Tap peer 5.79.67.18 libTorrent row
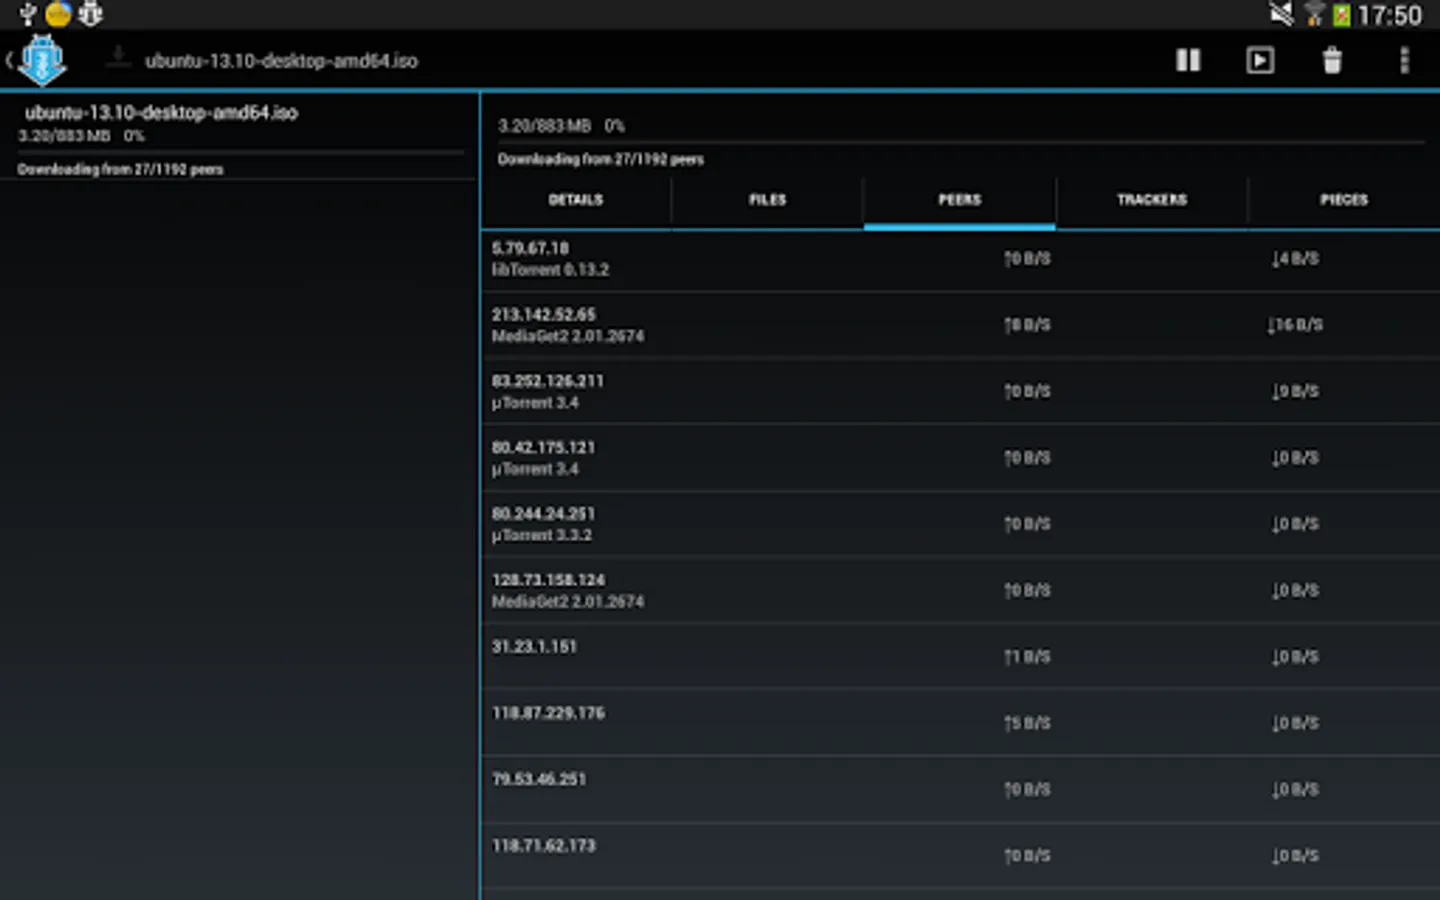This screenshot has width=1440, height=900. 960,260
